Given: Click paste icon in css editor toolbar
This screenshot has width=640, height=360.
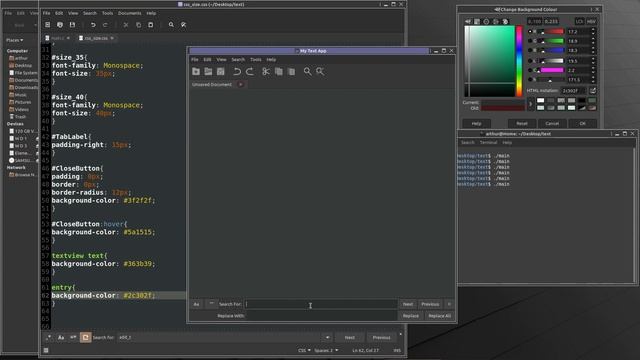Looking at the screenshot, I should [151, 25].
